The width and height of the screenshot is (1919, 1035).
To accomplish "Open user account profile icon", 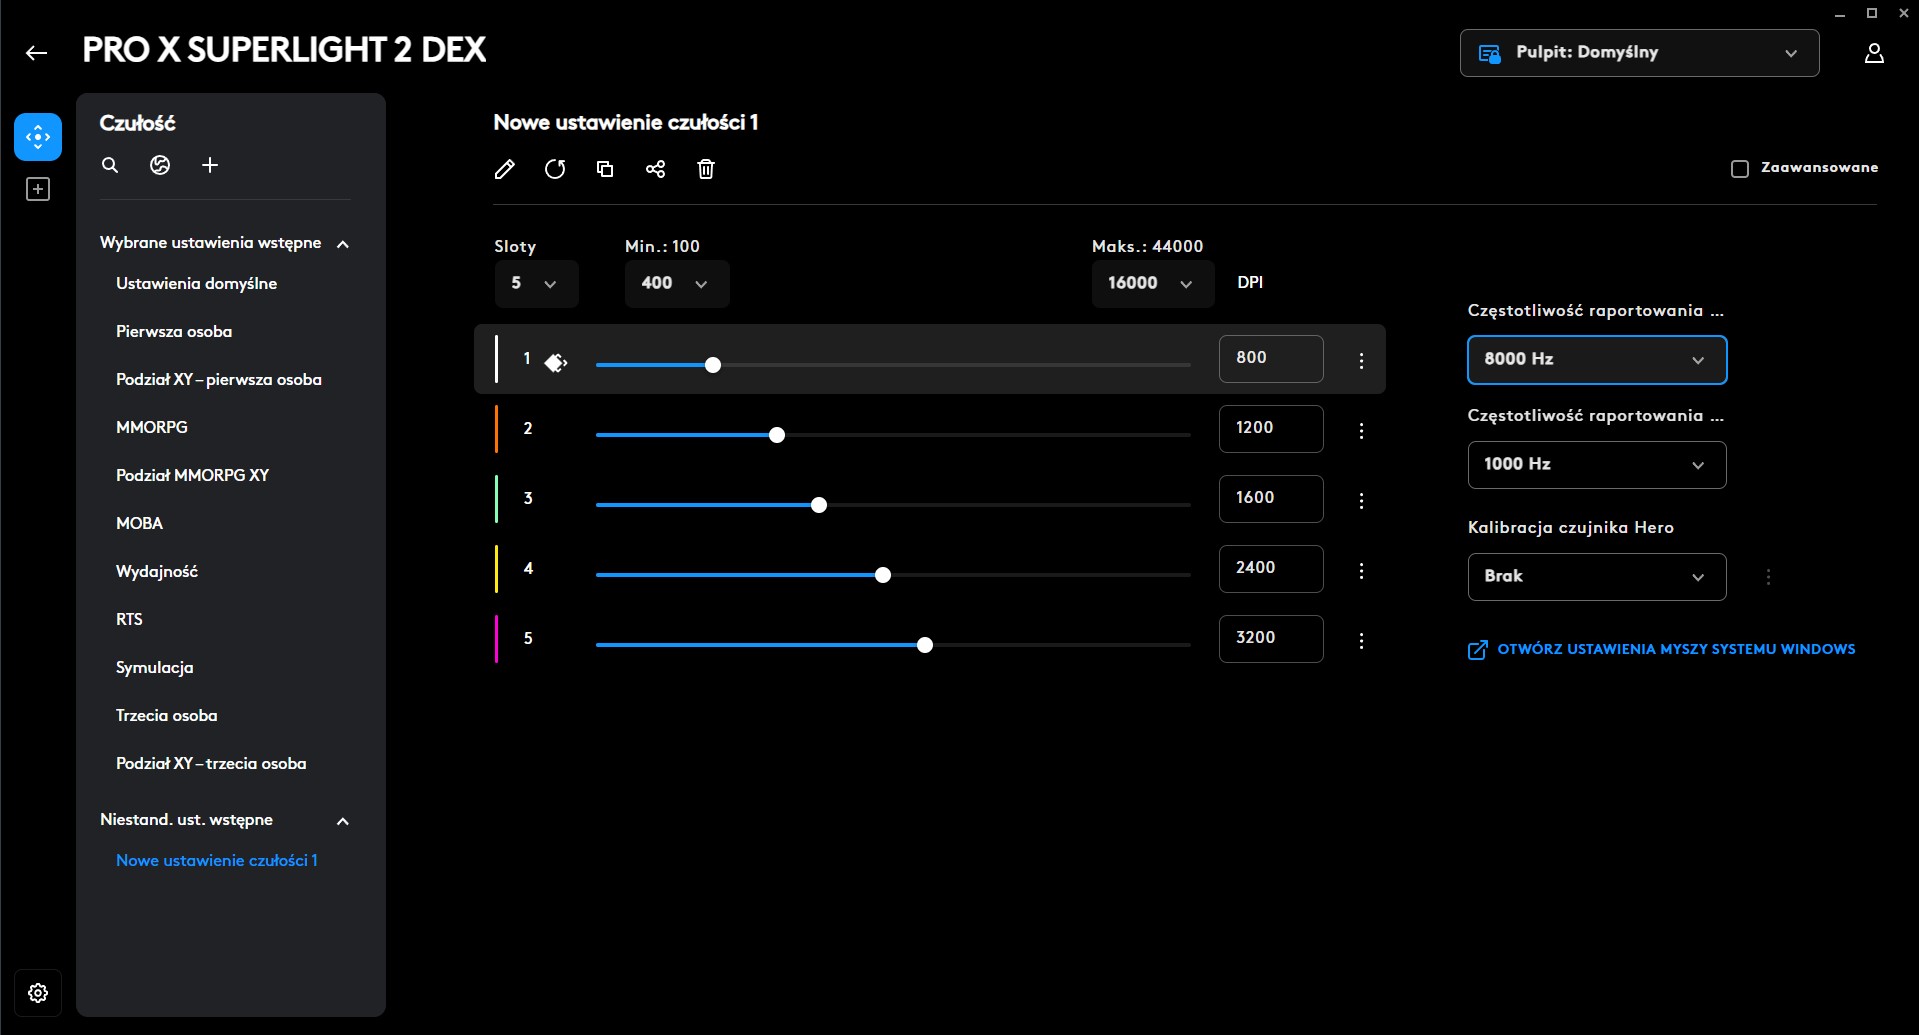I will (1874, 53).
